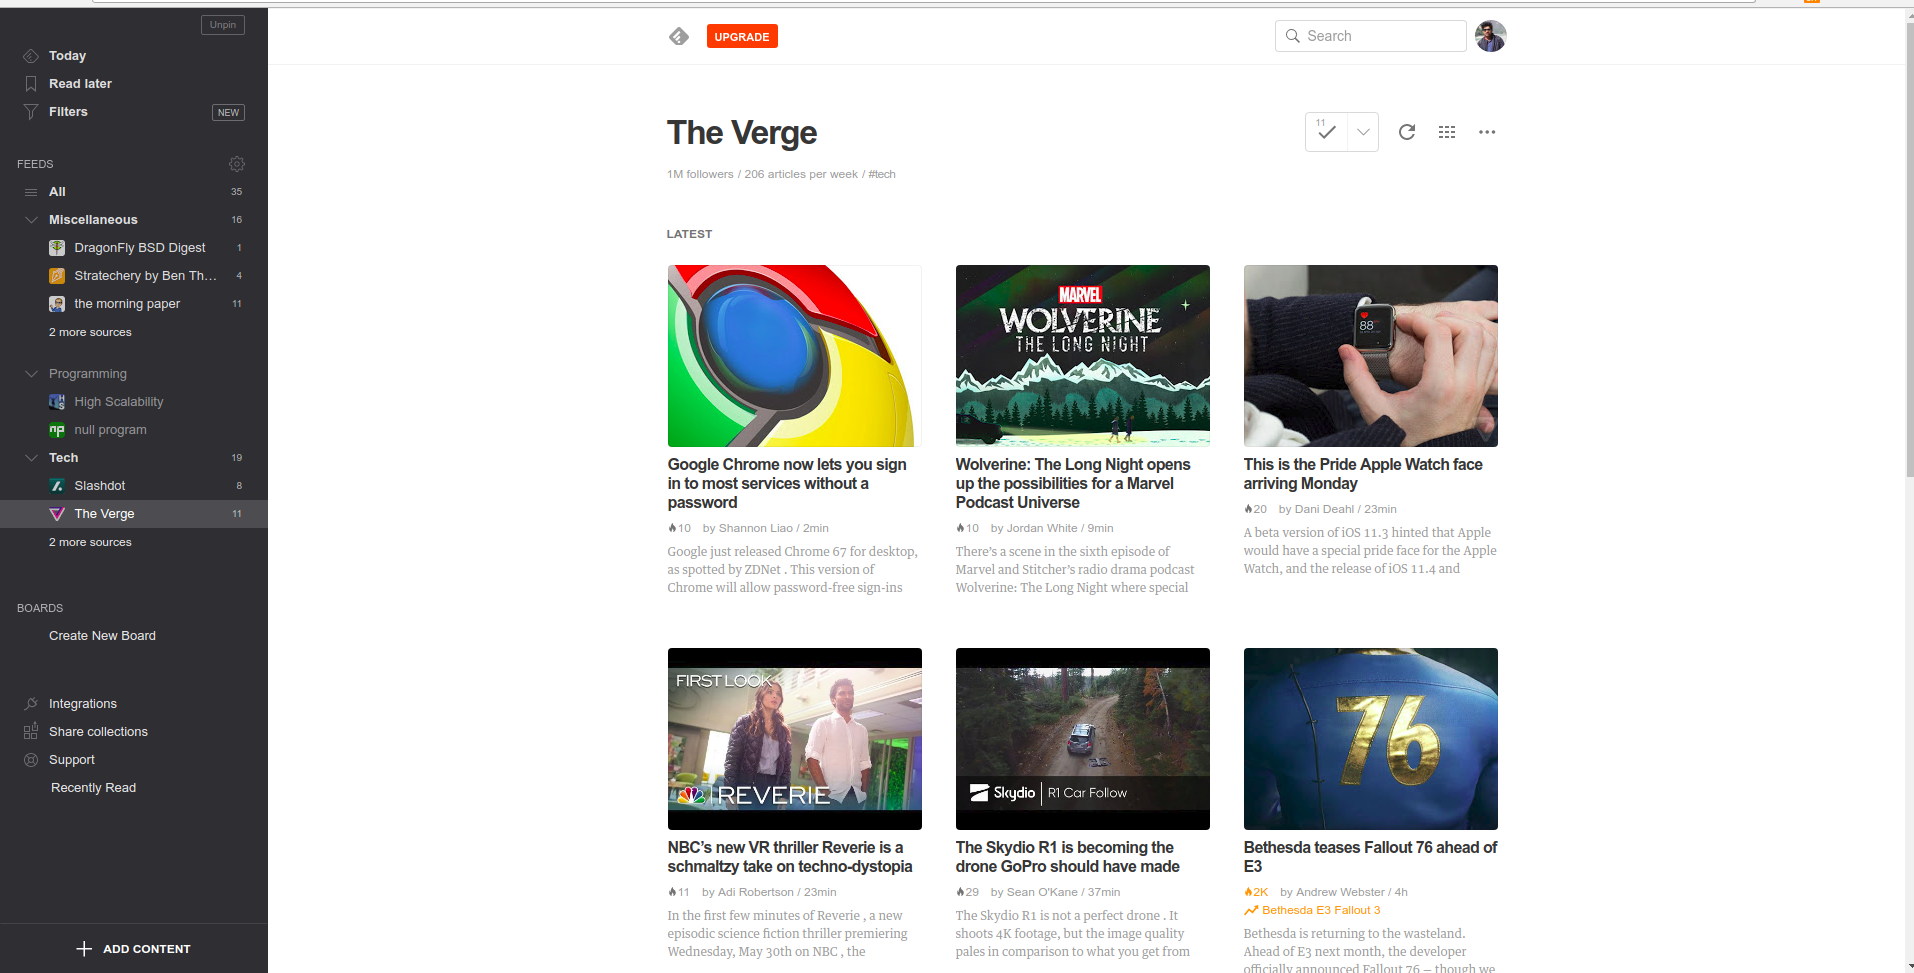1914x973 pixels.
Task: Open the Apple Watch article thumbnail
Action: pos(1371,356)
